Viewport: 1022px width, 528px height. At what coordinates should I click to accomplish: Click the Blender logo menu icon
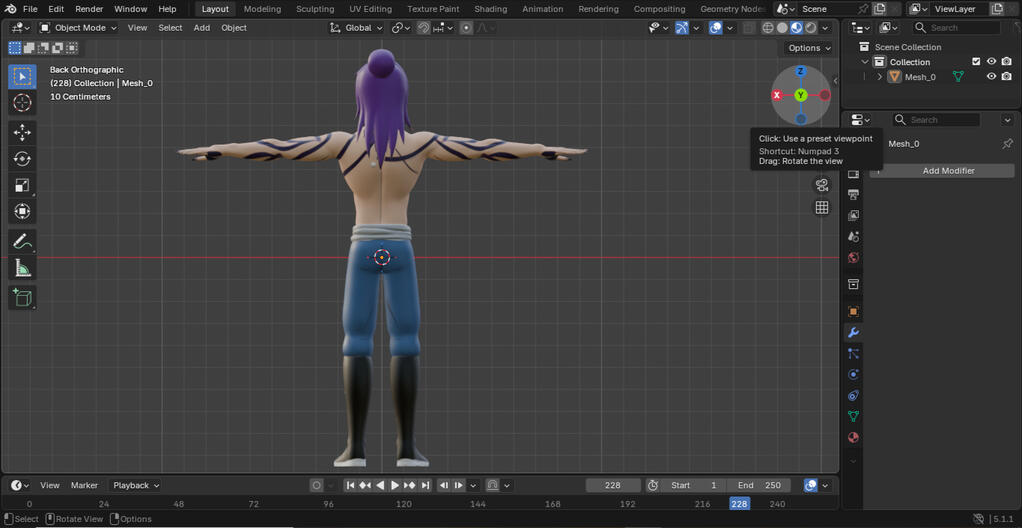[x=10, y=9]
